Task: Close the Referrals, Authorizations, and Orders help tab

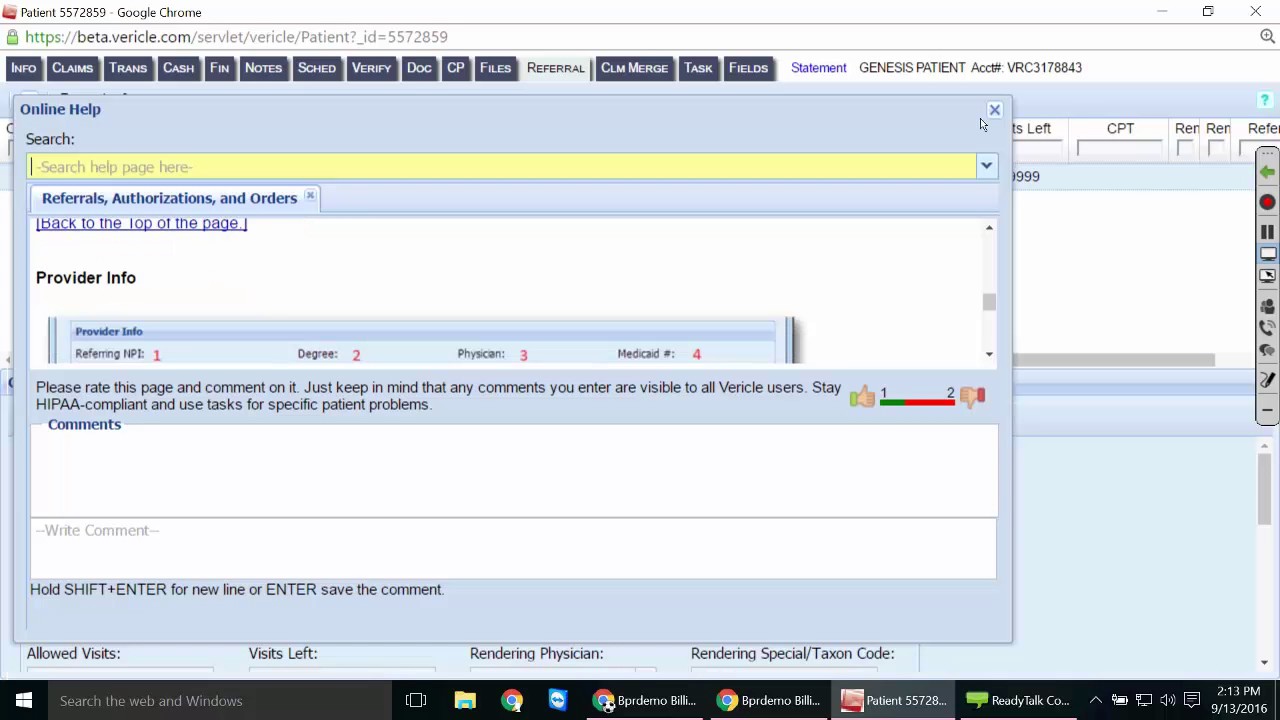Action: pos(310,196)
